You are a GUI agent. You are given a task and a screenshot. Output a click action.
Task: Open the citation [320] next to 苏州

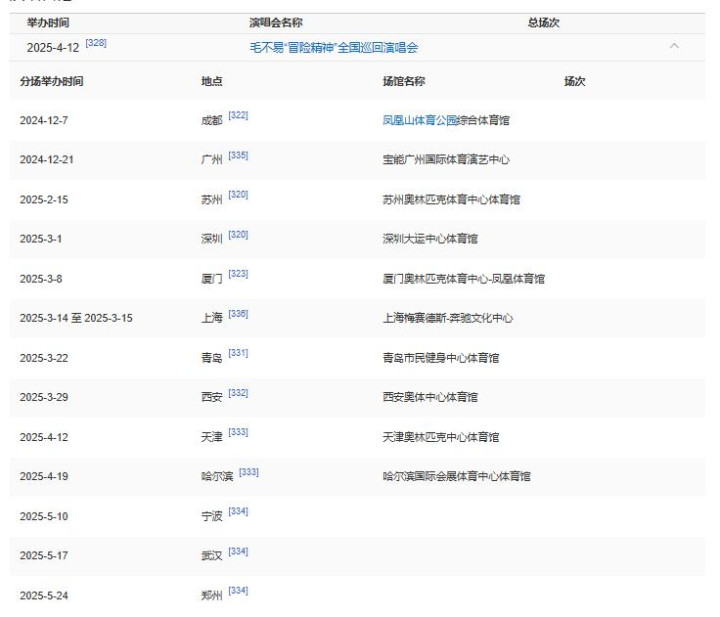(238, 196)
